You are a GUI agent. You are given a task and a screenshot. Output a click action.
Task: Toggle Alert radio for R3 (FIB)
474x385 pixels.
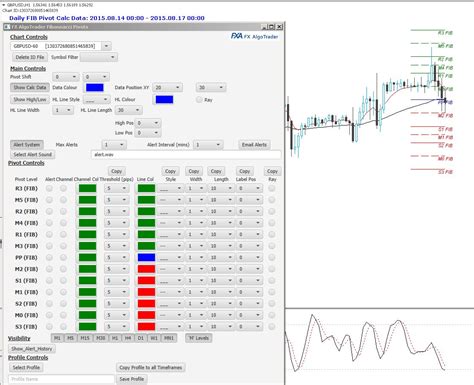[x=49, y=188]
